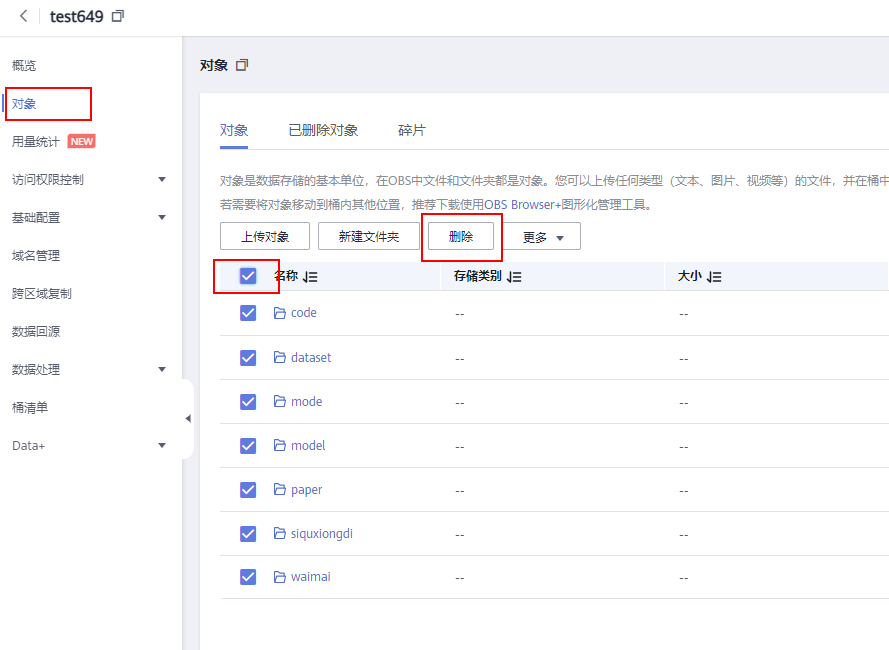Click the folder icon for dataset

(280, 357)
